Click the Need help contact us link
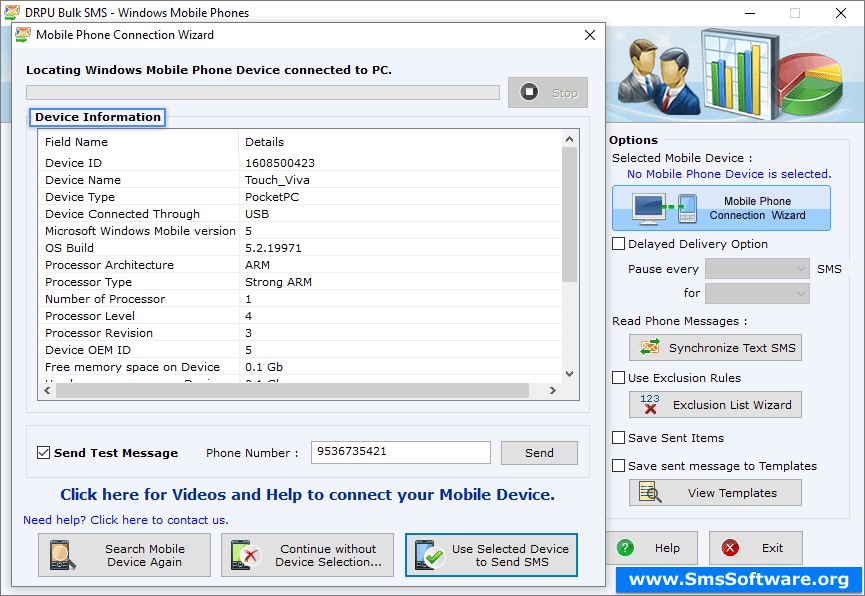 pyautogui.click(x=126, y=520)
